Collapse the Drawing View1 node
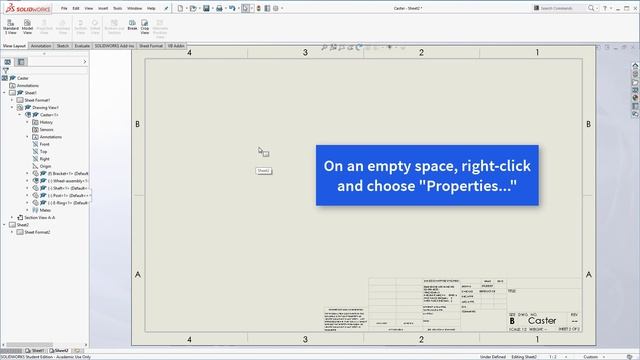 coord(12,108)
